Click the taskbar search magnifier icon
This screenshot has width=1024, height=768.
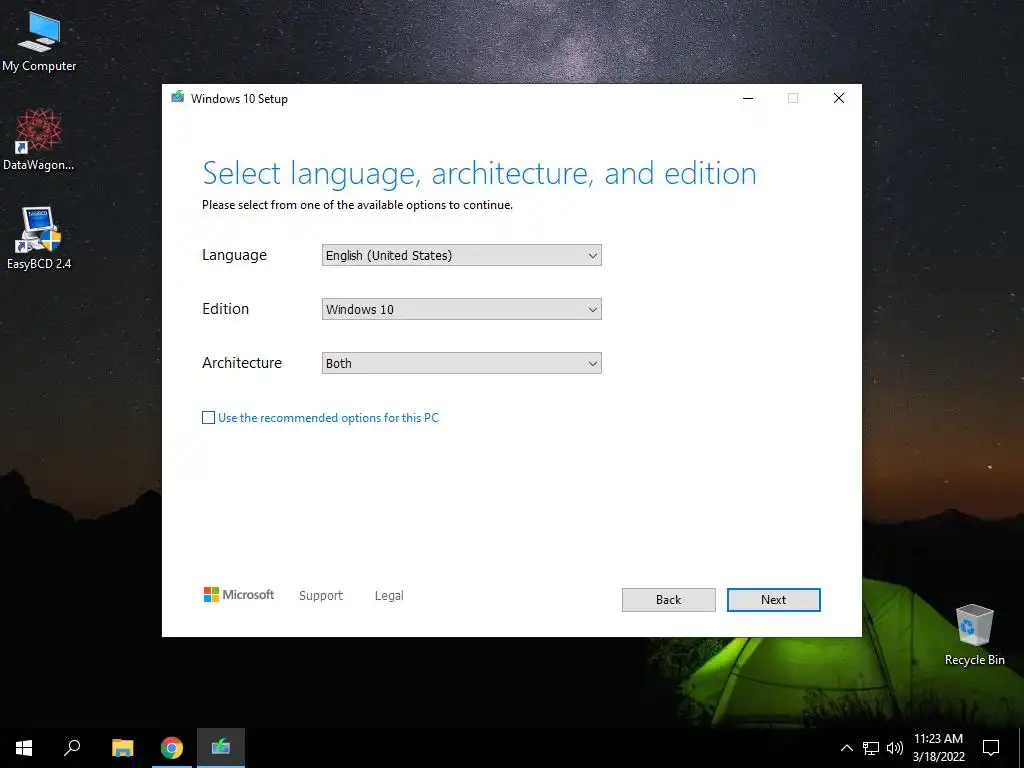pos(72,748)
